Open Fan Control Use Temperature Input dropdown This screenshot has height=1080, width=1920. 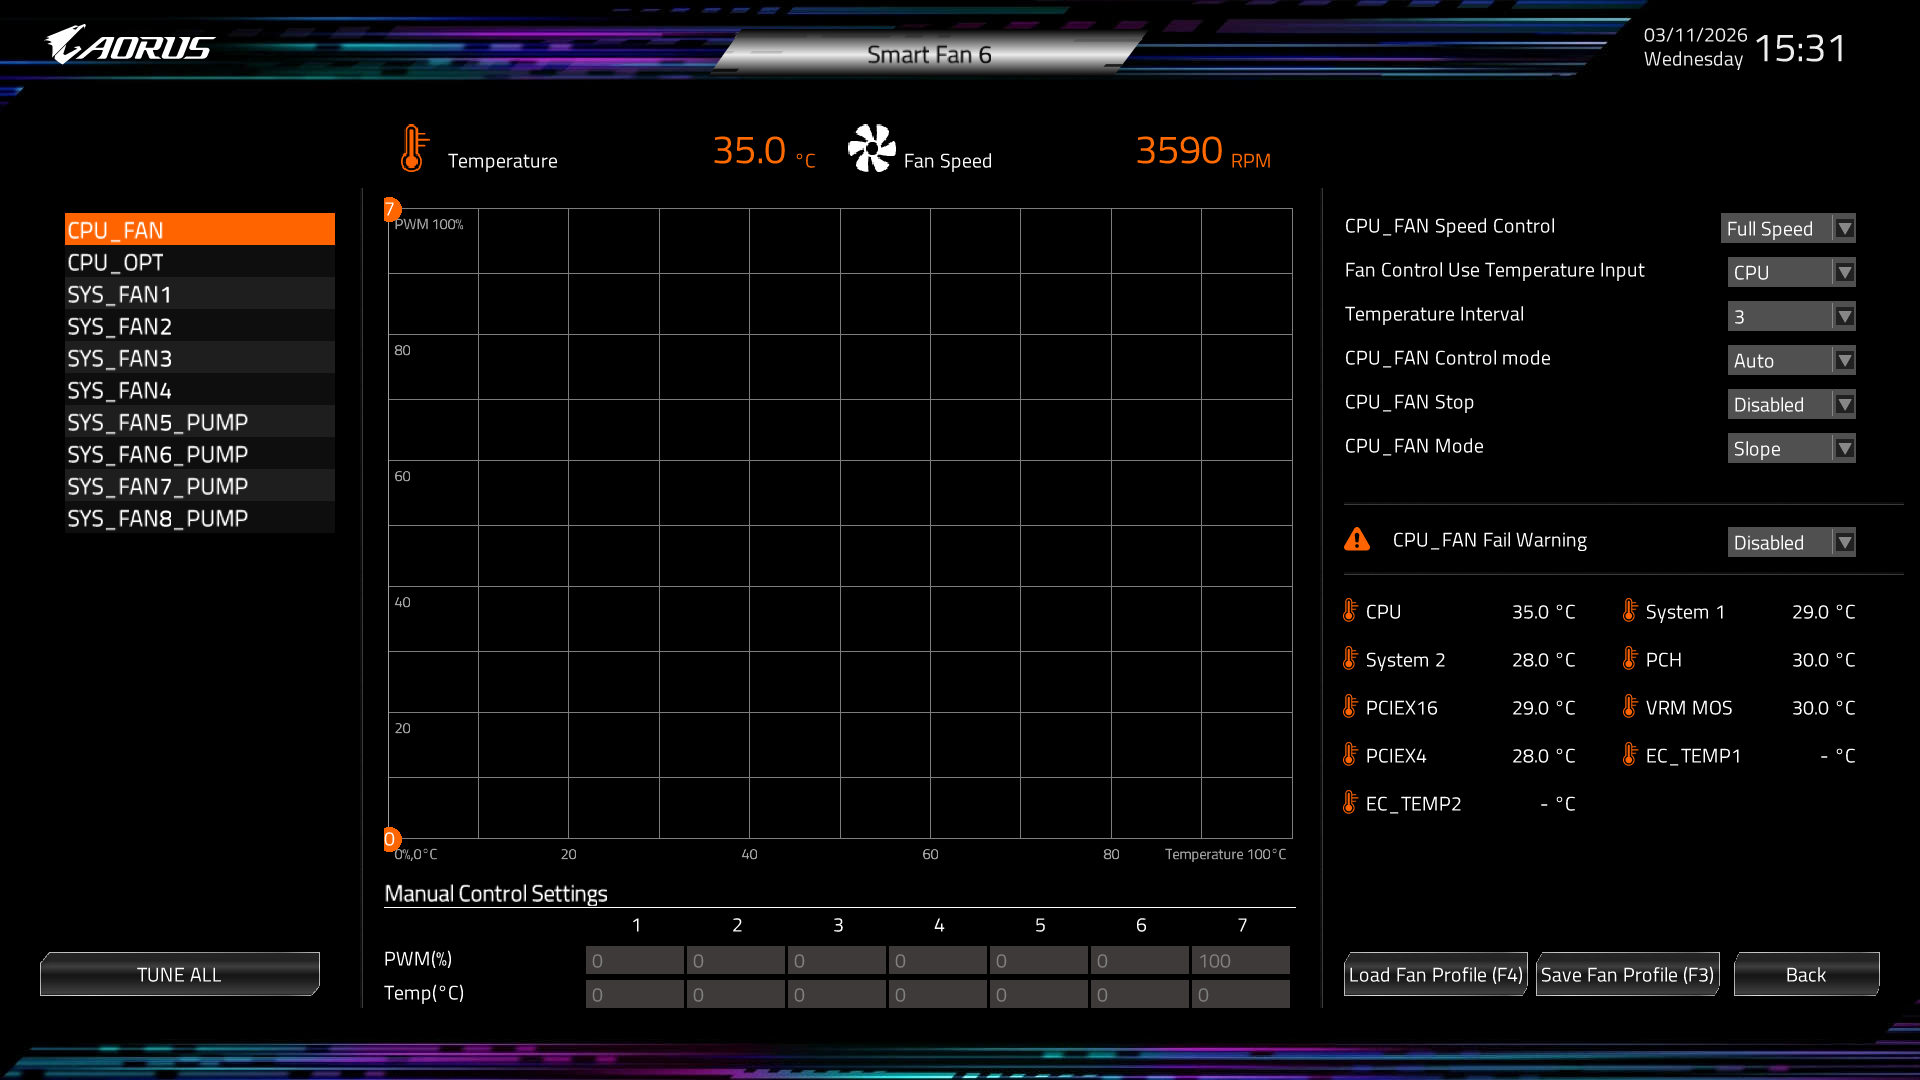(x=1791, y=272)
